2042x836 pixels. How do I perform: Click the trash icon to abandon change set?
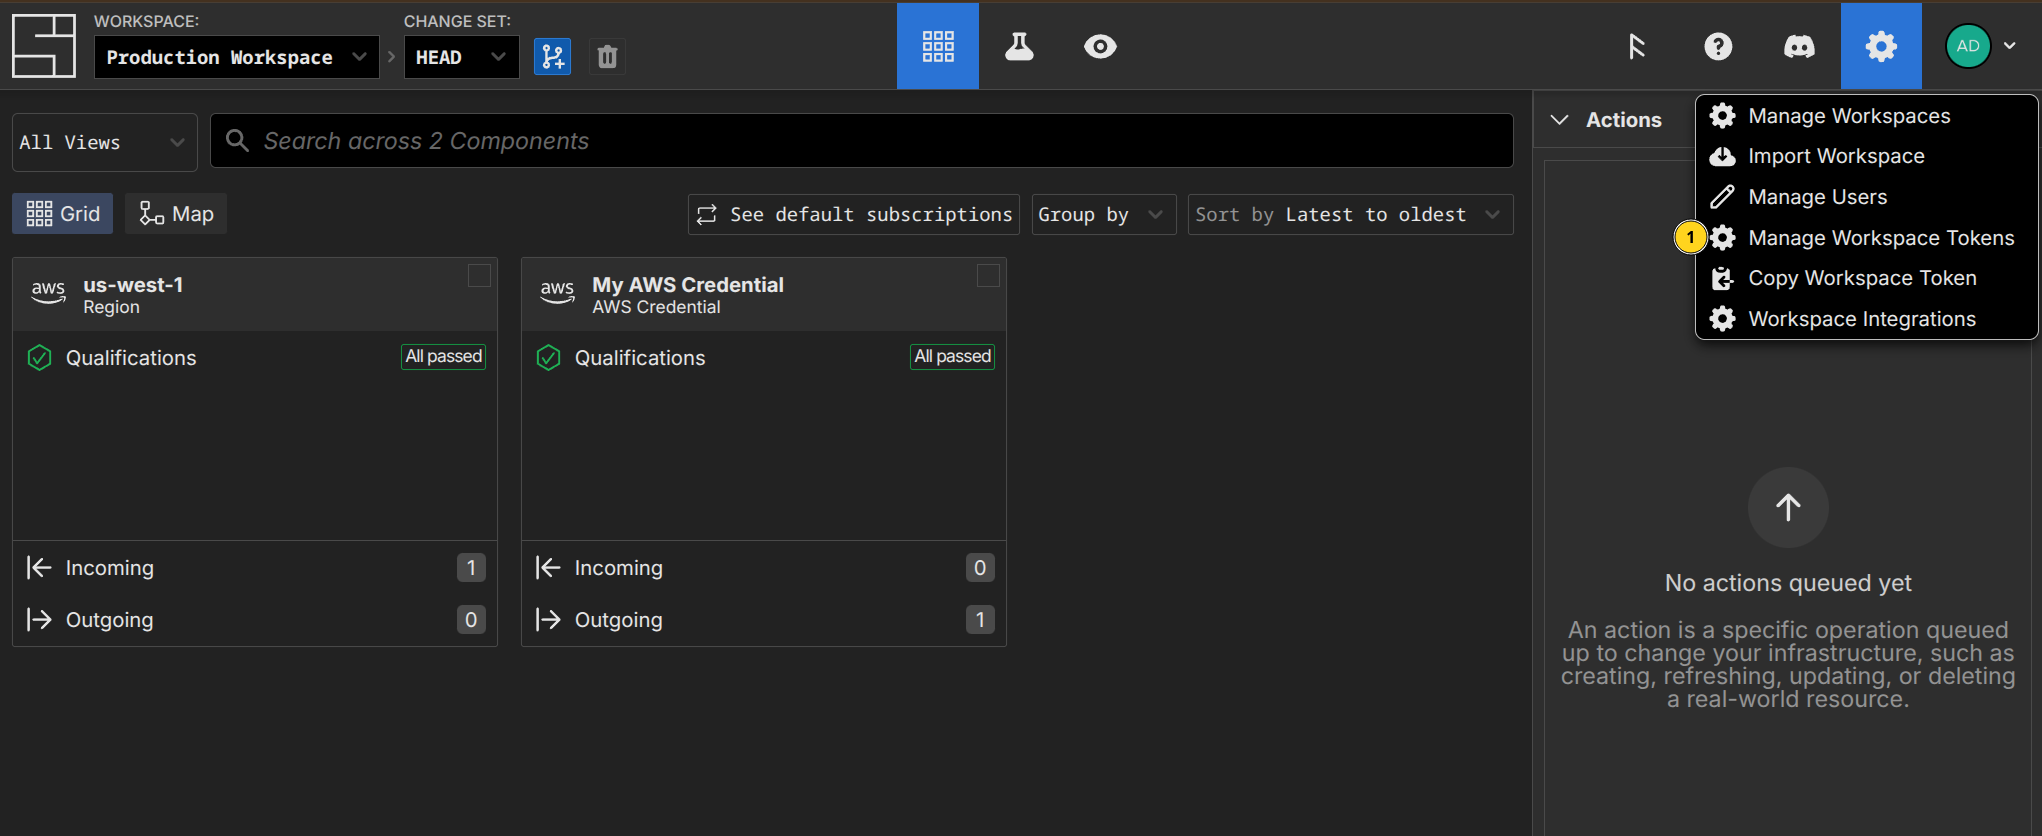tap(607, 57)
